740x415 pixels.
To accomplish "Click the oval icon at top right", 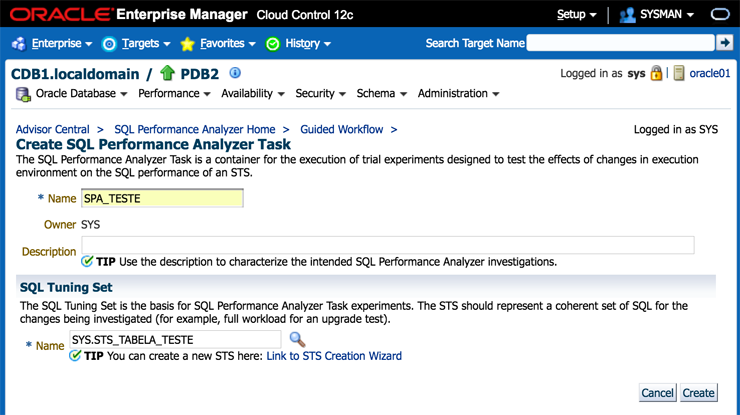I will [x=720, y=15].
